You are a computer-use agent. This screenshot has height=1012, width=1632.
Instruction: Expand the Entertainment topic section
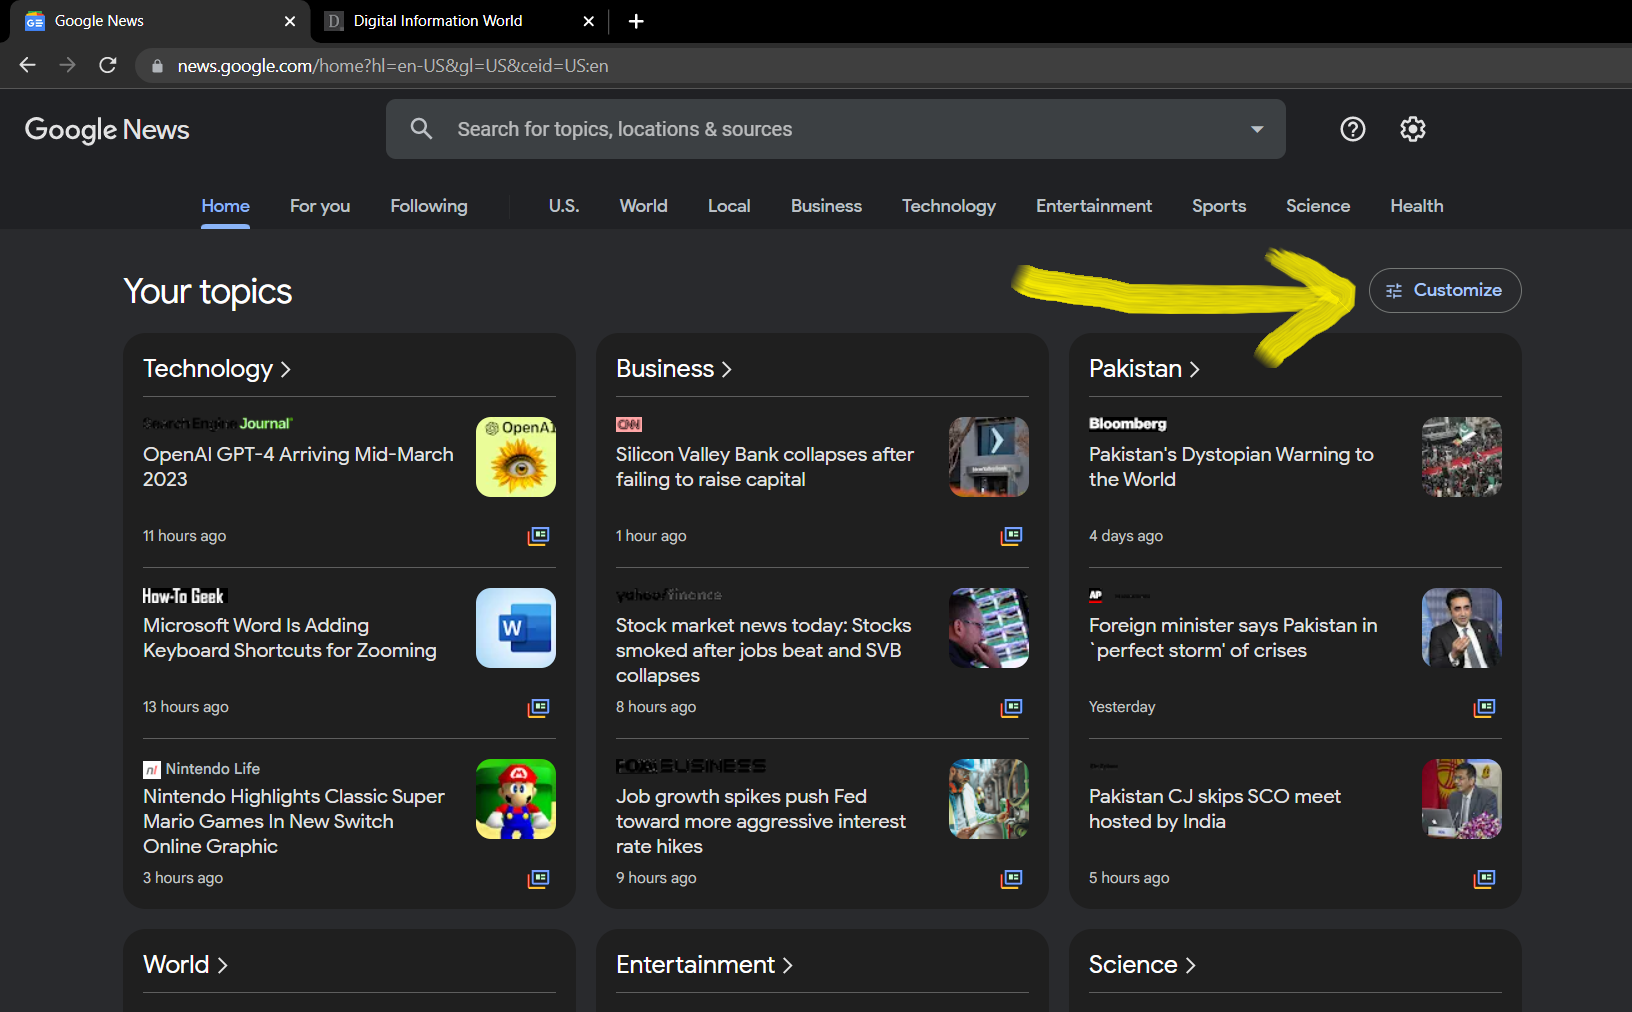click(x=704, y=965)
